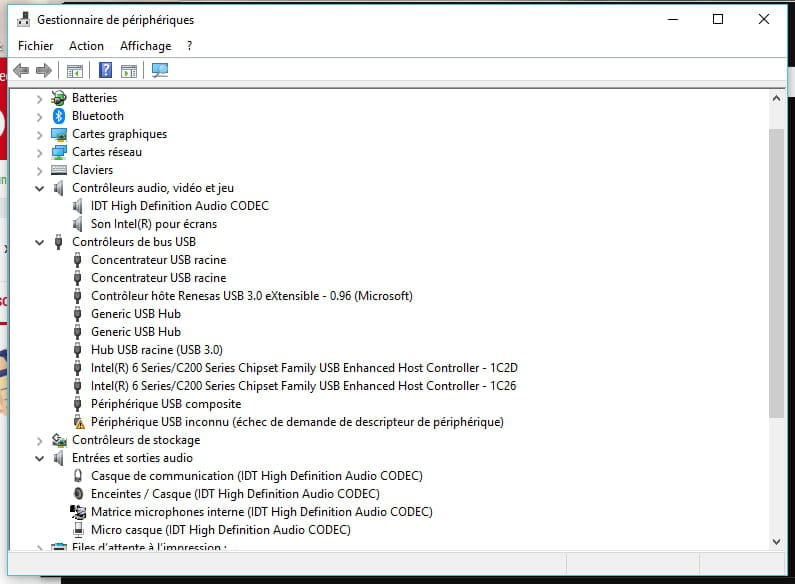Select Casque de communication entry
Screen dimensions: 795x584
[257, 476]
